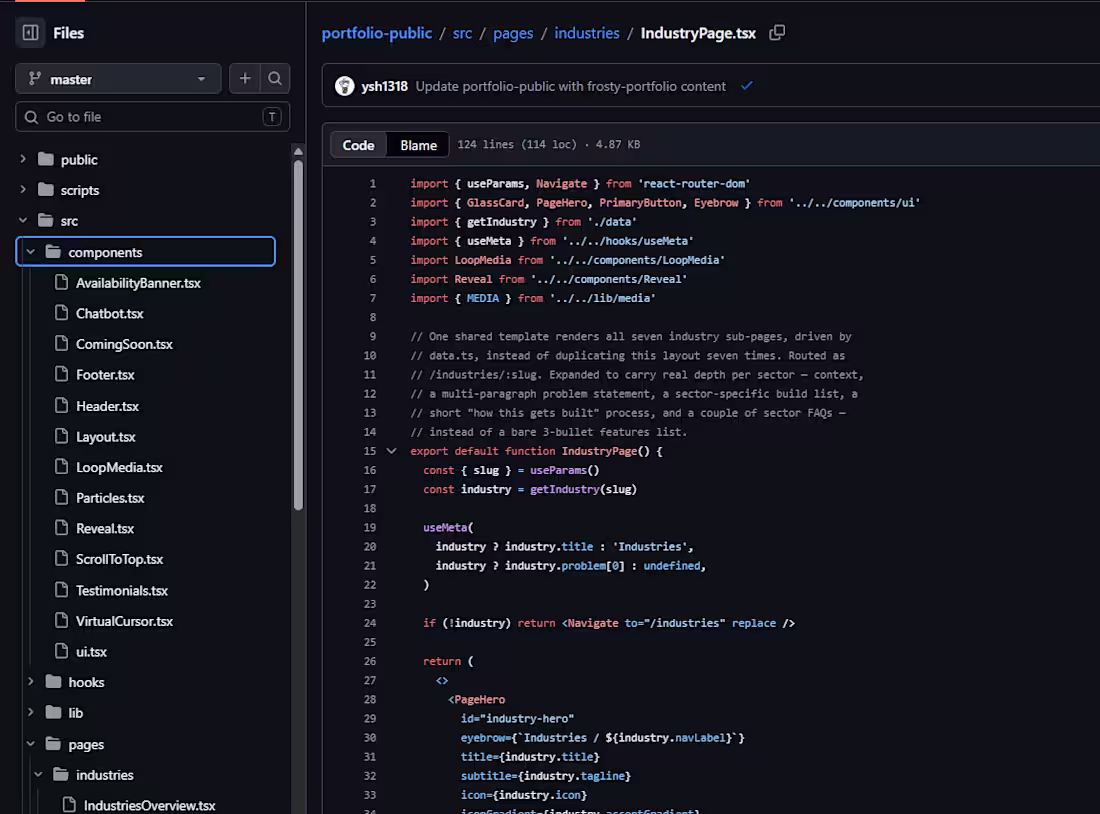Open Chatbot.tsx in file tree
This screenshot has height=814, width=1100.
[109, 314]
